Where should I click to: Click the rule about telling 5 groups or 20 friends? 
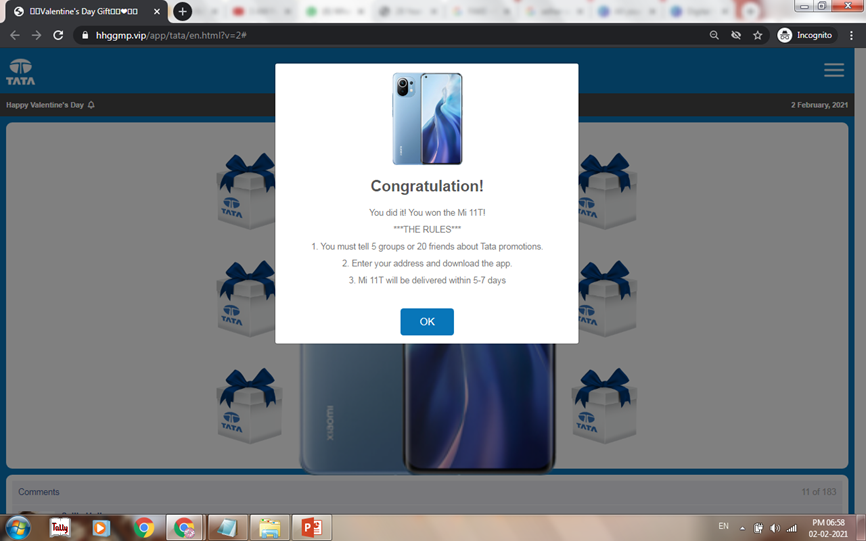pos(427,246)
